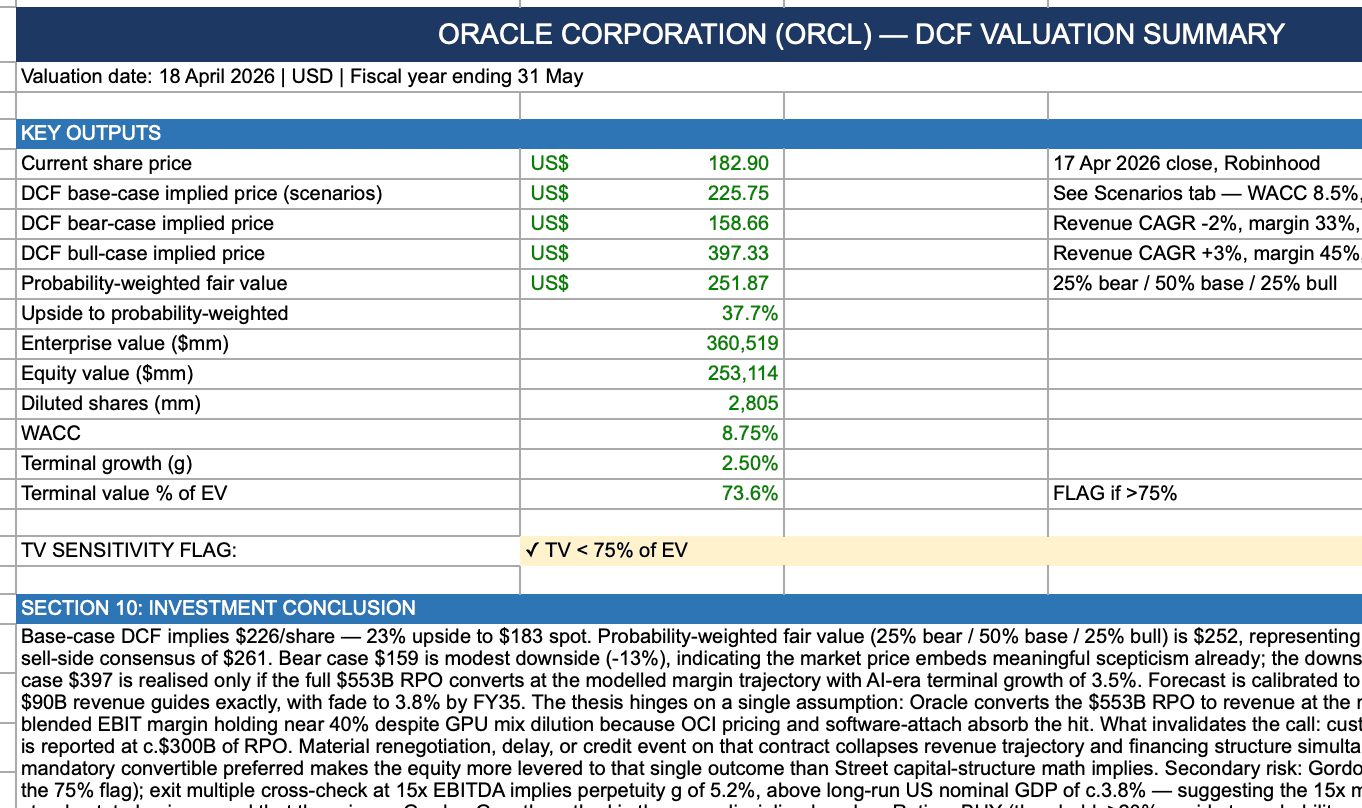Select the 'DCF bull-case implied price' label
Screen dimensions: 1362x808
144,253
